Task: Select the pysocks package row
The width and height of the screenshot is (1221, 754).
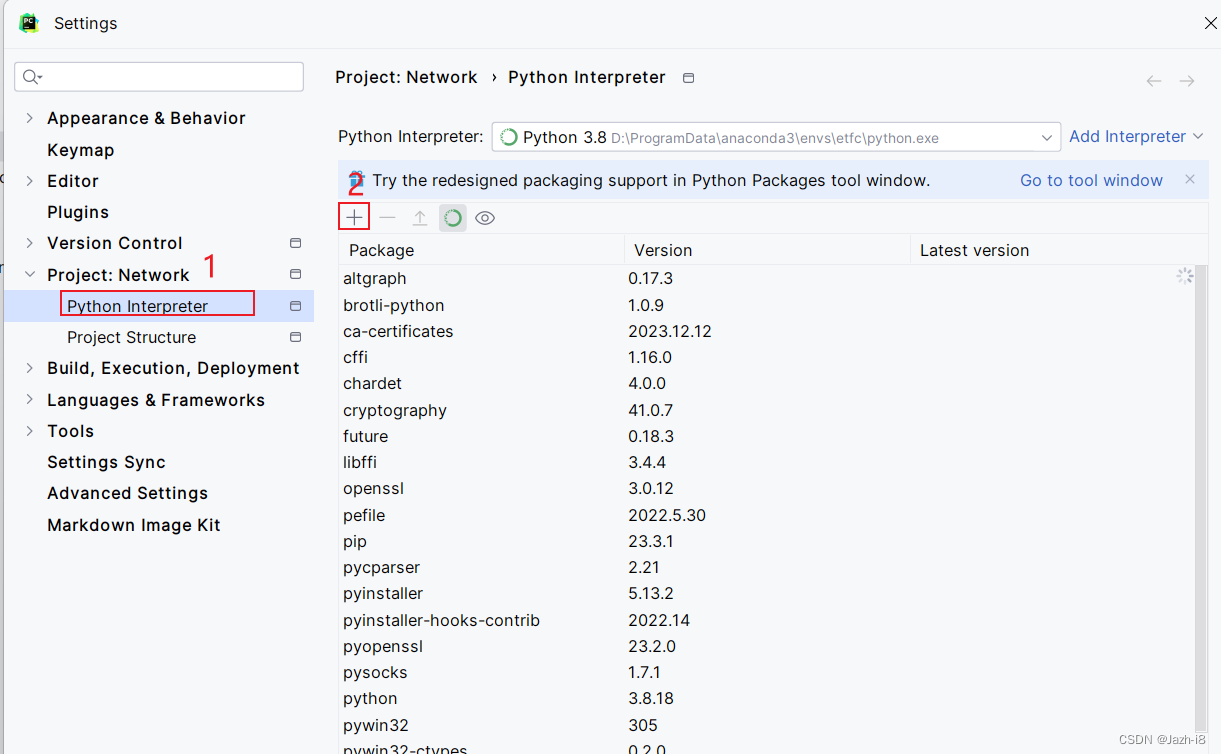Action: [767, 672]
